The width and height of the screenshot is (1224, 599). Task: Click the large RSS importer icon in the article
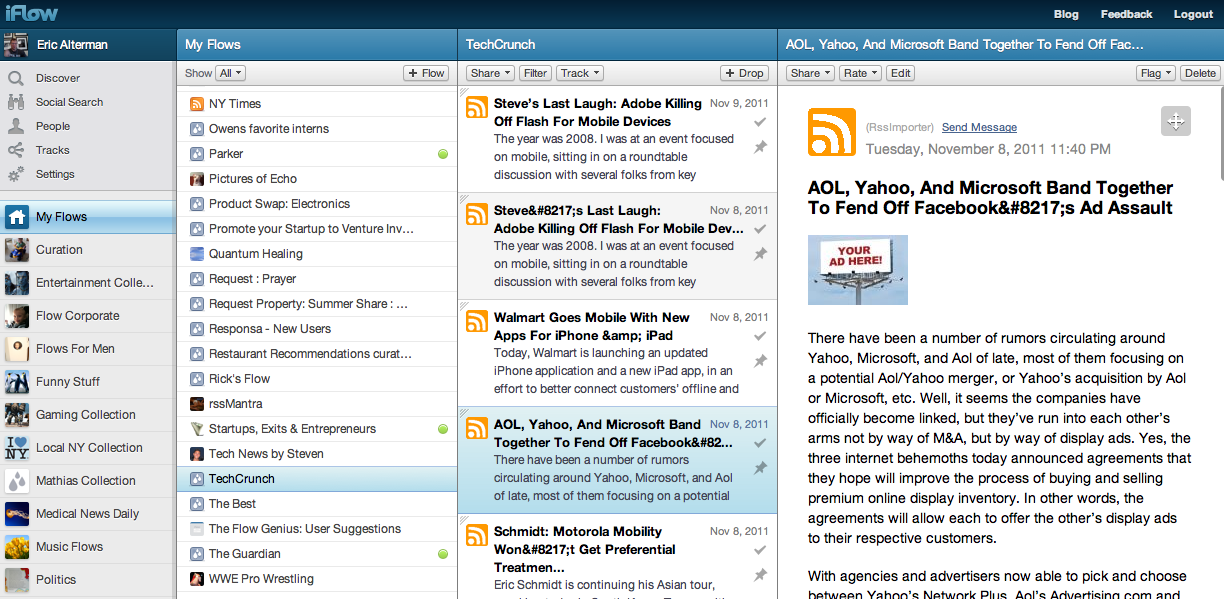(x=832, y=132)
